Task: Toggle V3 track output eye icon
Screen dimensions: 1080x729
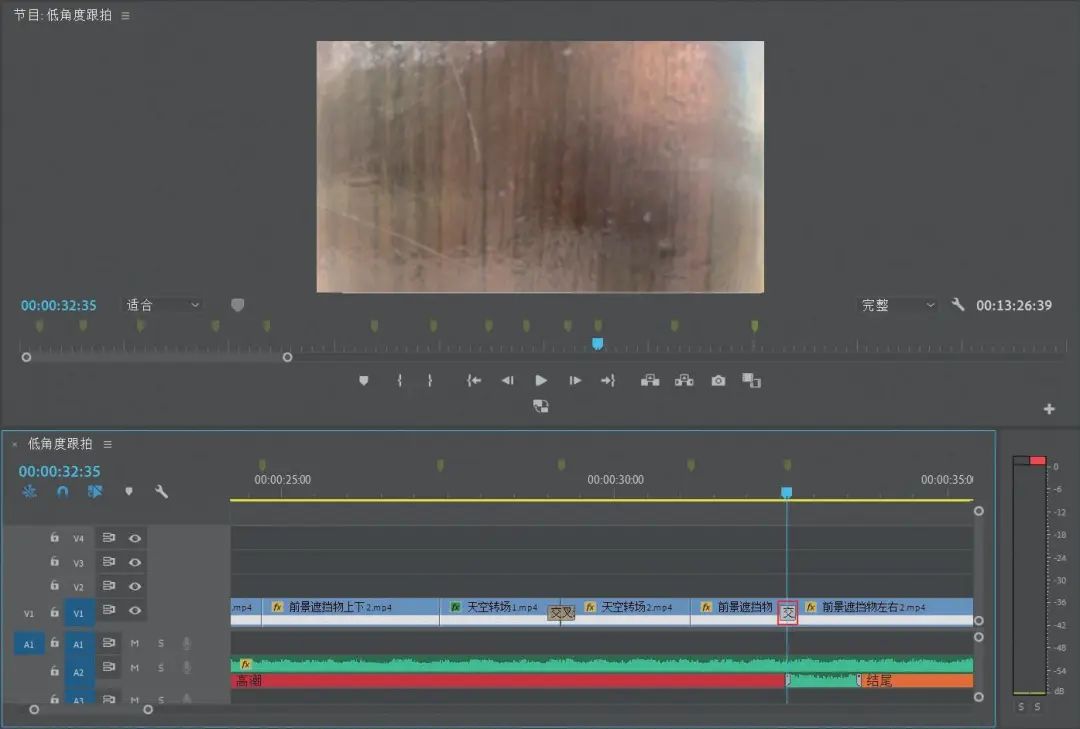Action: 135,562
